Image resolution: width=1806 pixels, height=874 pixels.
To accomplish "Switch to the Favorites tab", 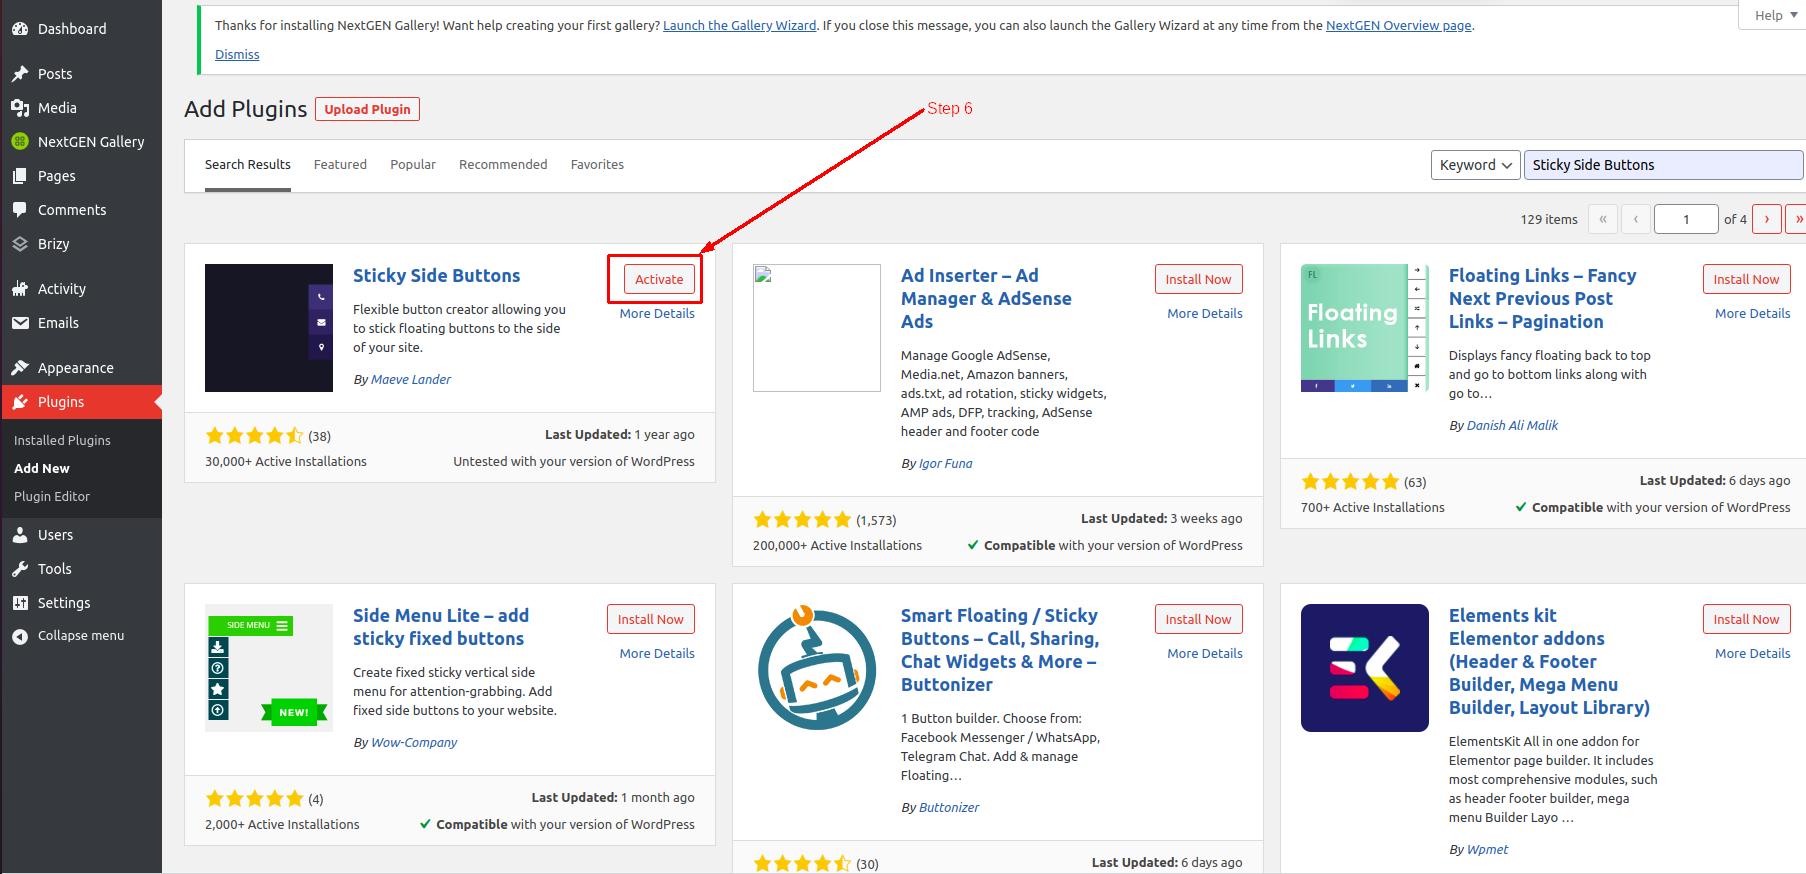I will [597, 164].
